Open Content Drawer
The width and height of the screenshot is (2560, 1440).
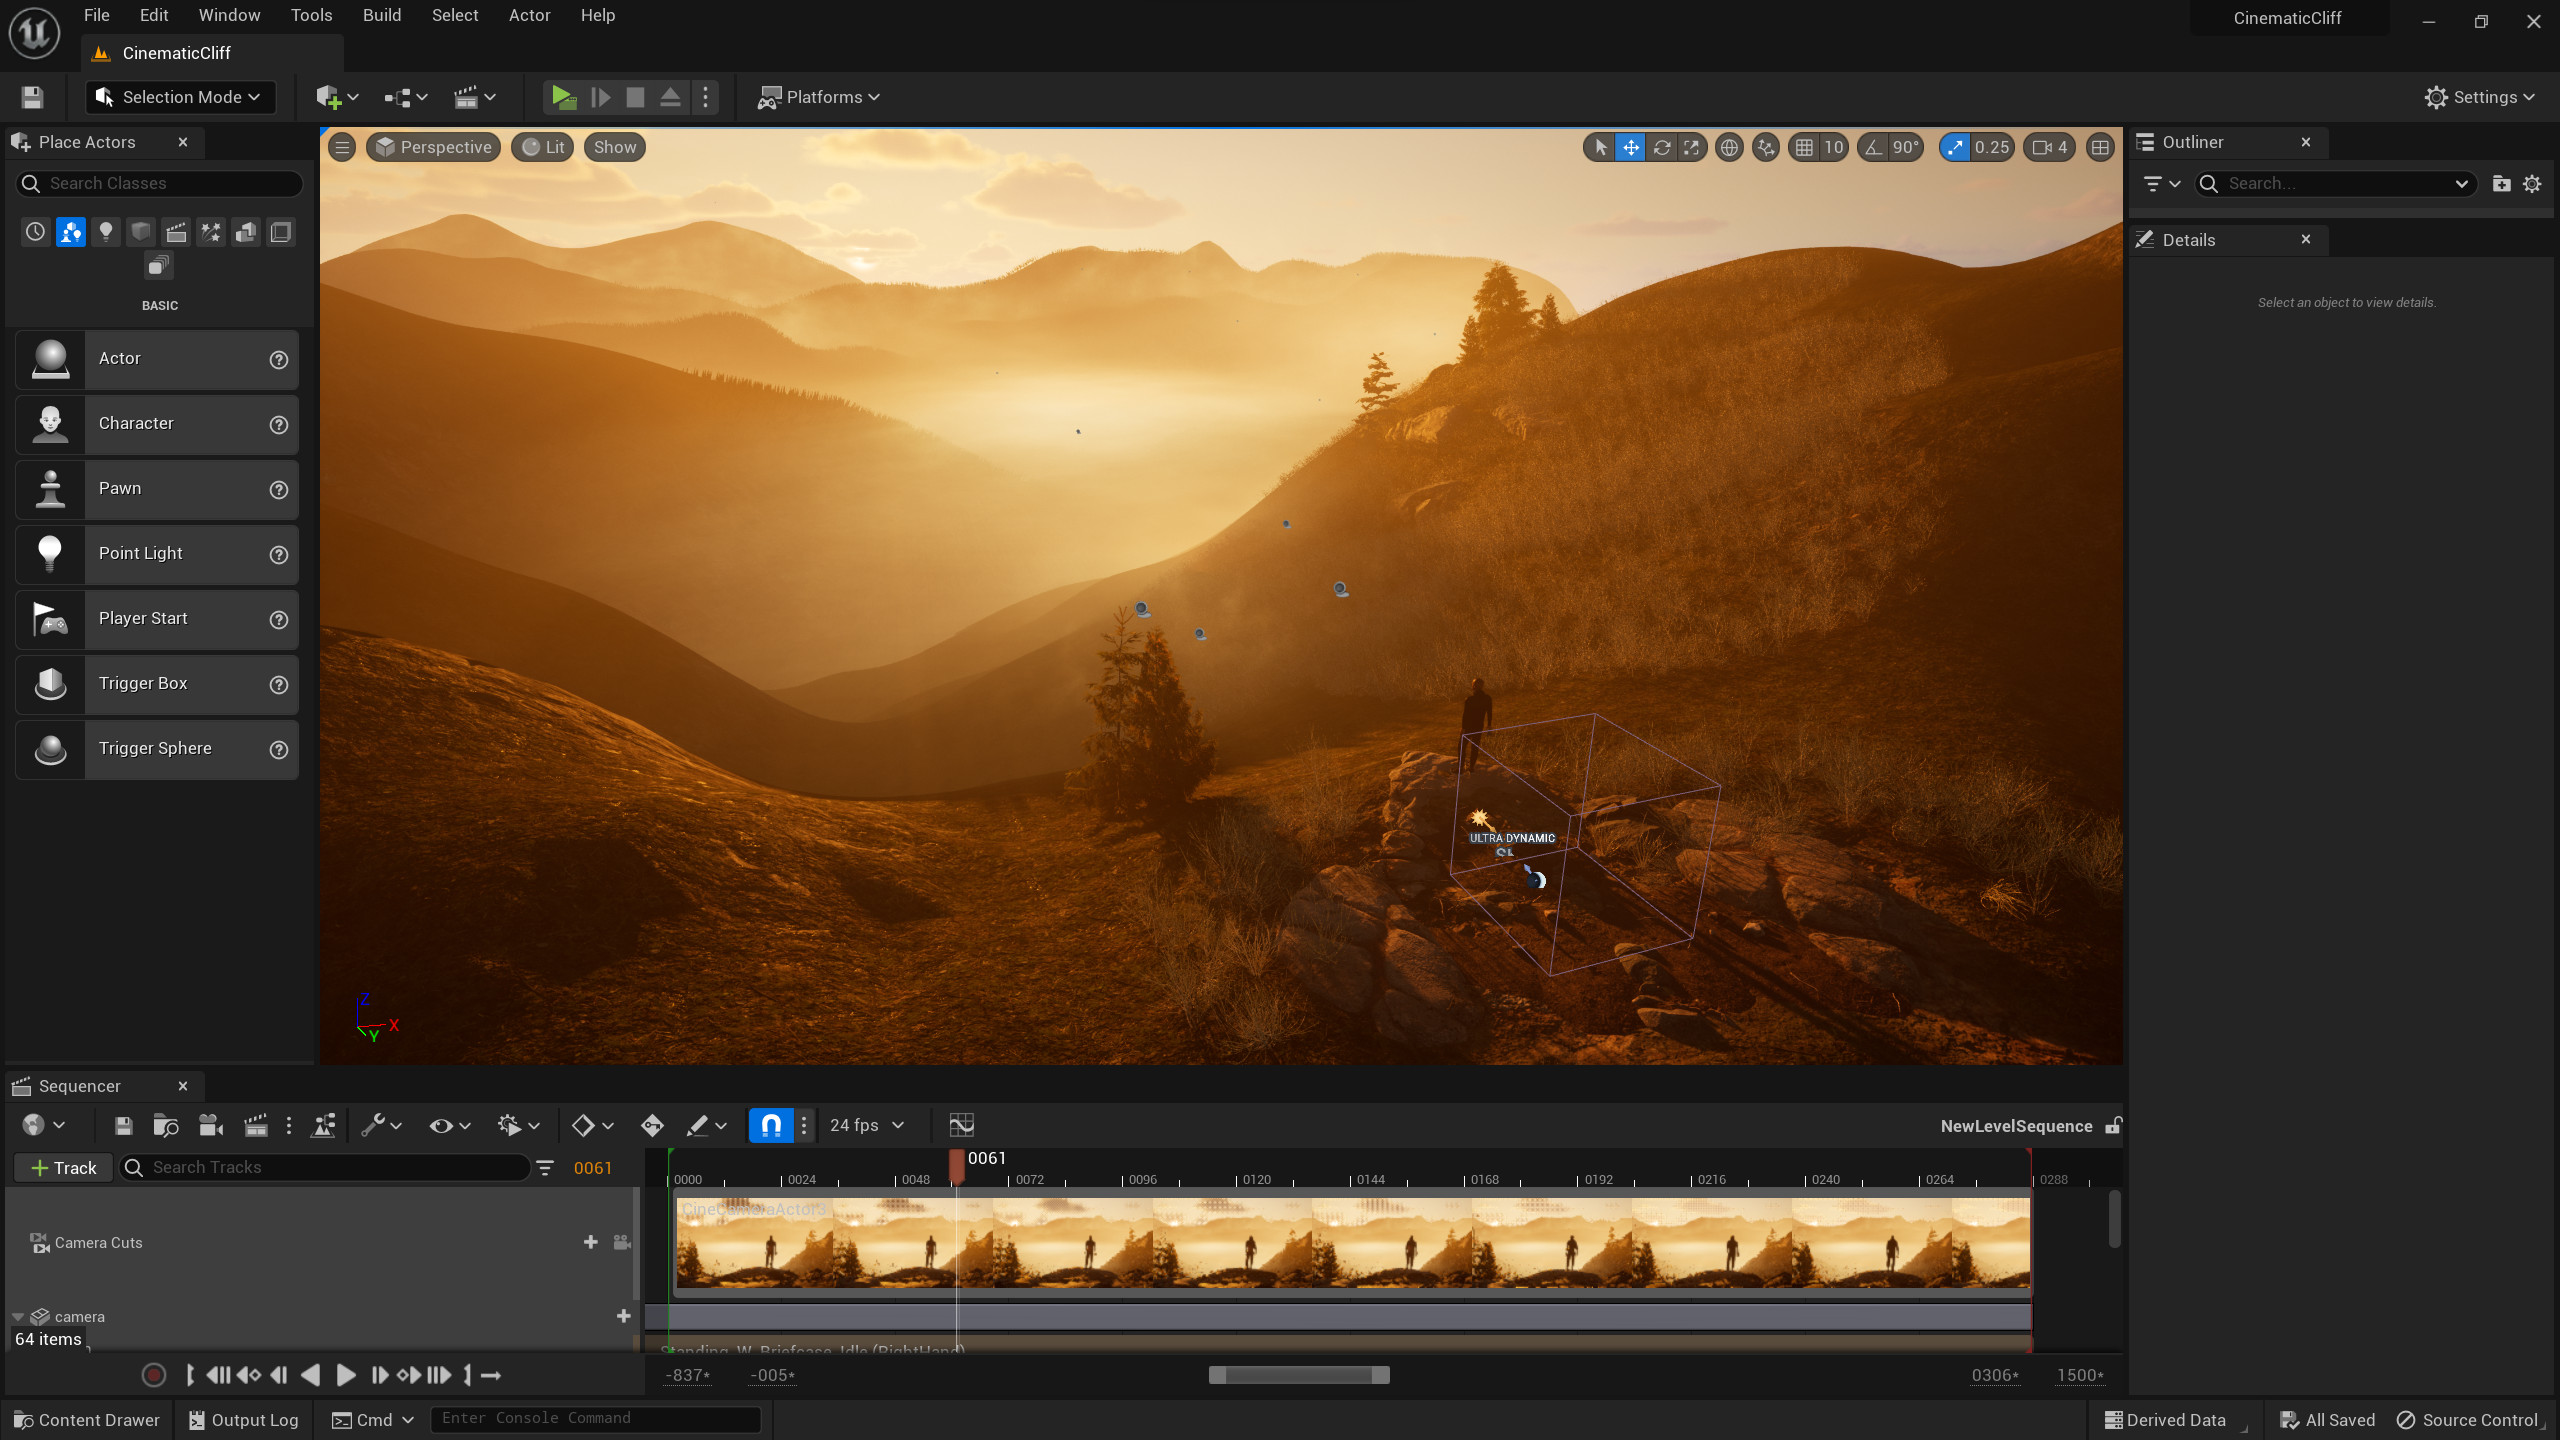87,1420
